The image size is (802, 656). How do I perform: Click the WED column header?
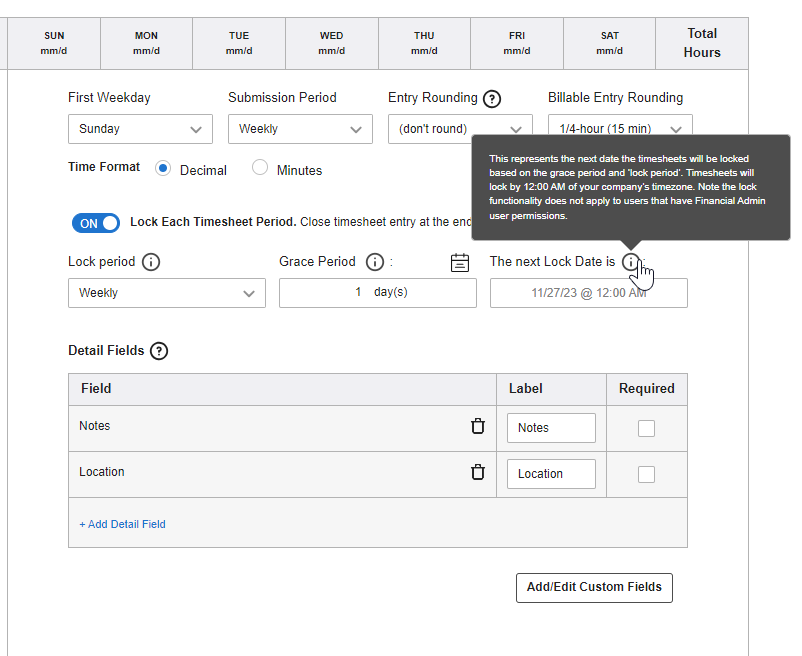click(331, 43)
